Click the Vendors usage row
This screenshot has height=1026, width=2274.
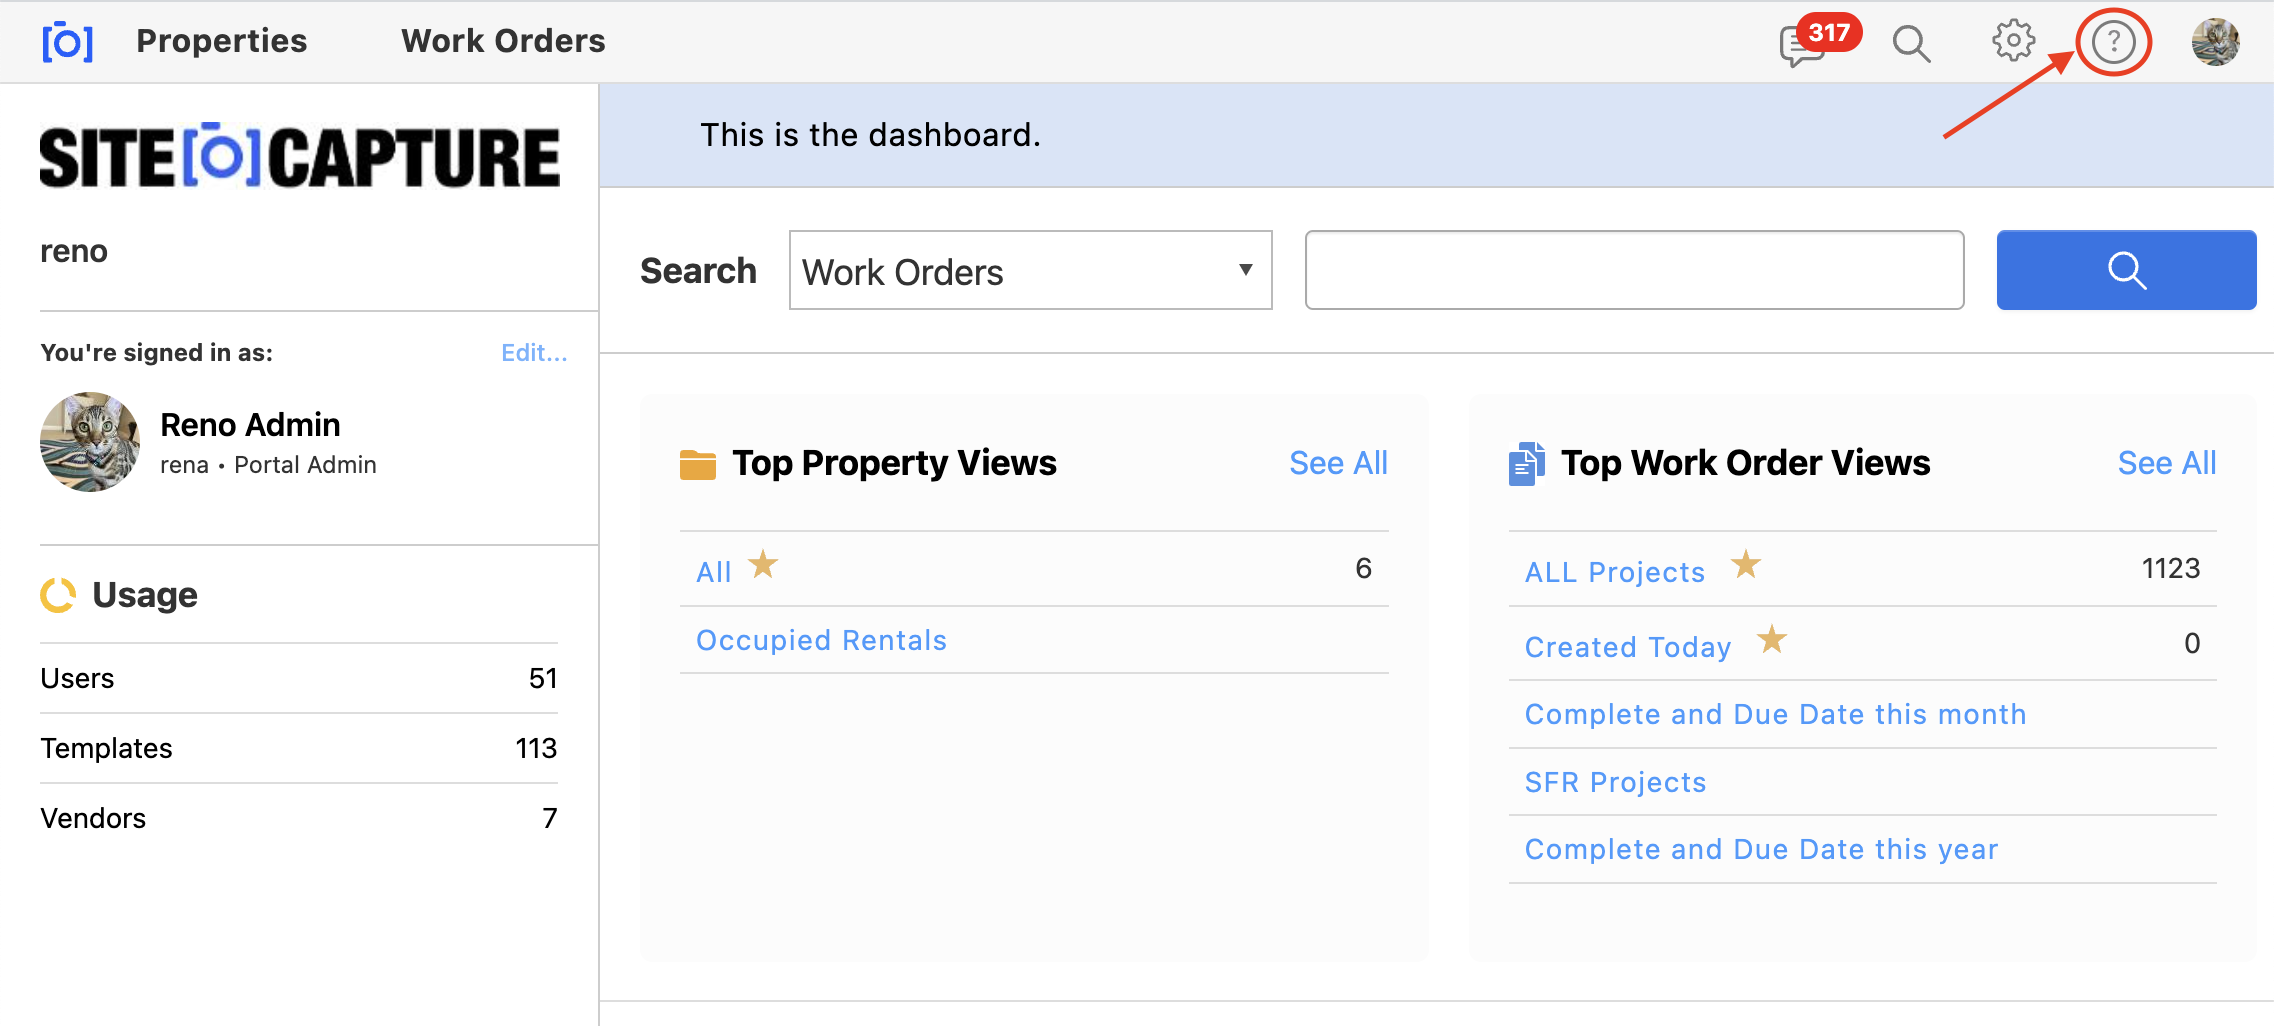pos(298,818)
